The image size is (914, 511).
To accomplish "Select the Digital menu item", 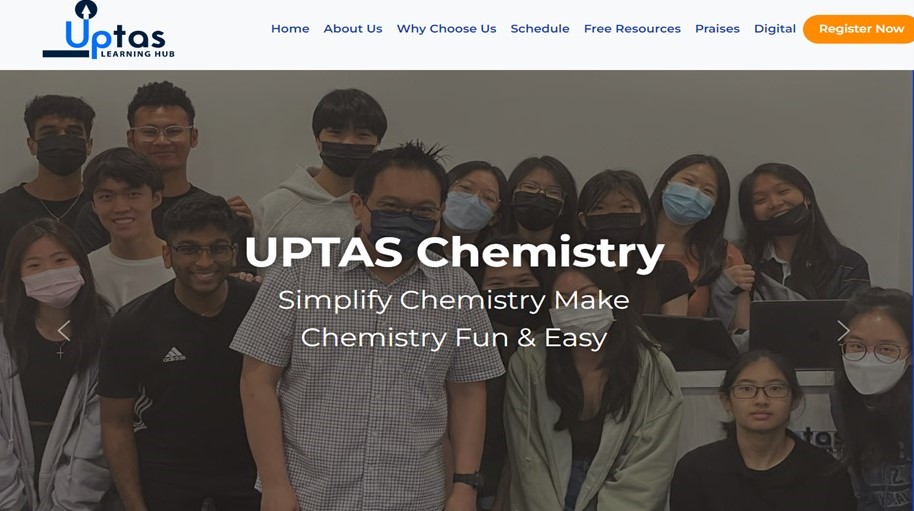I will [x=775, y=29].
